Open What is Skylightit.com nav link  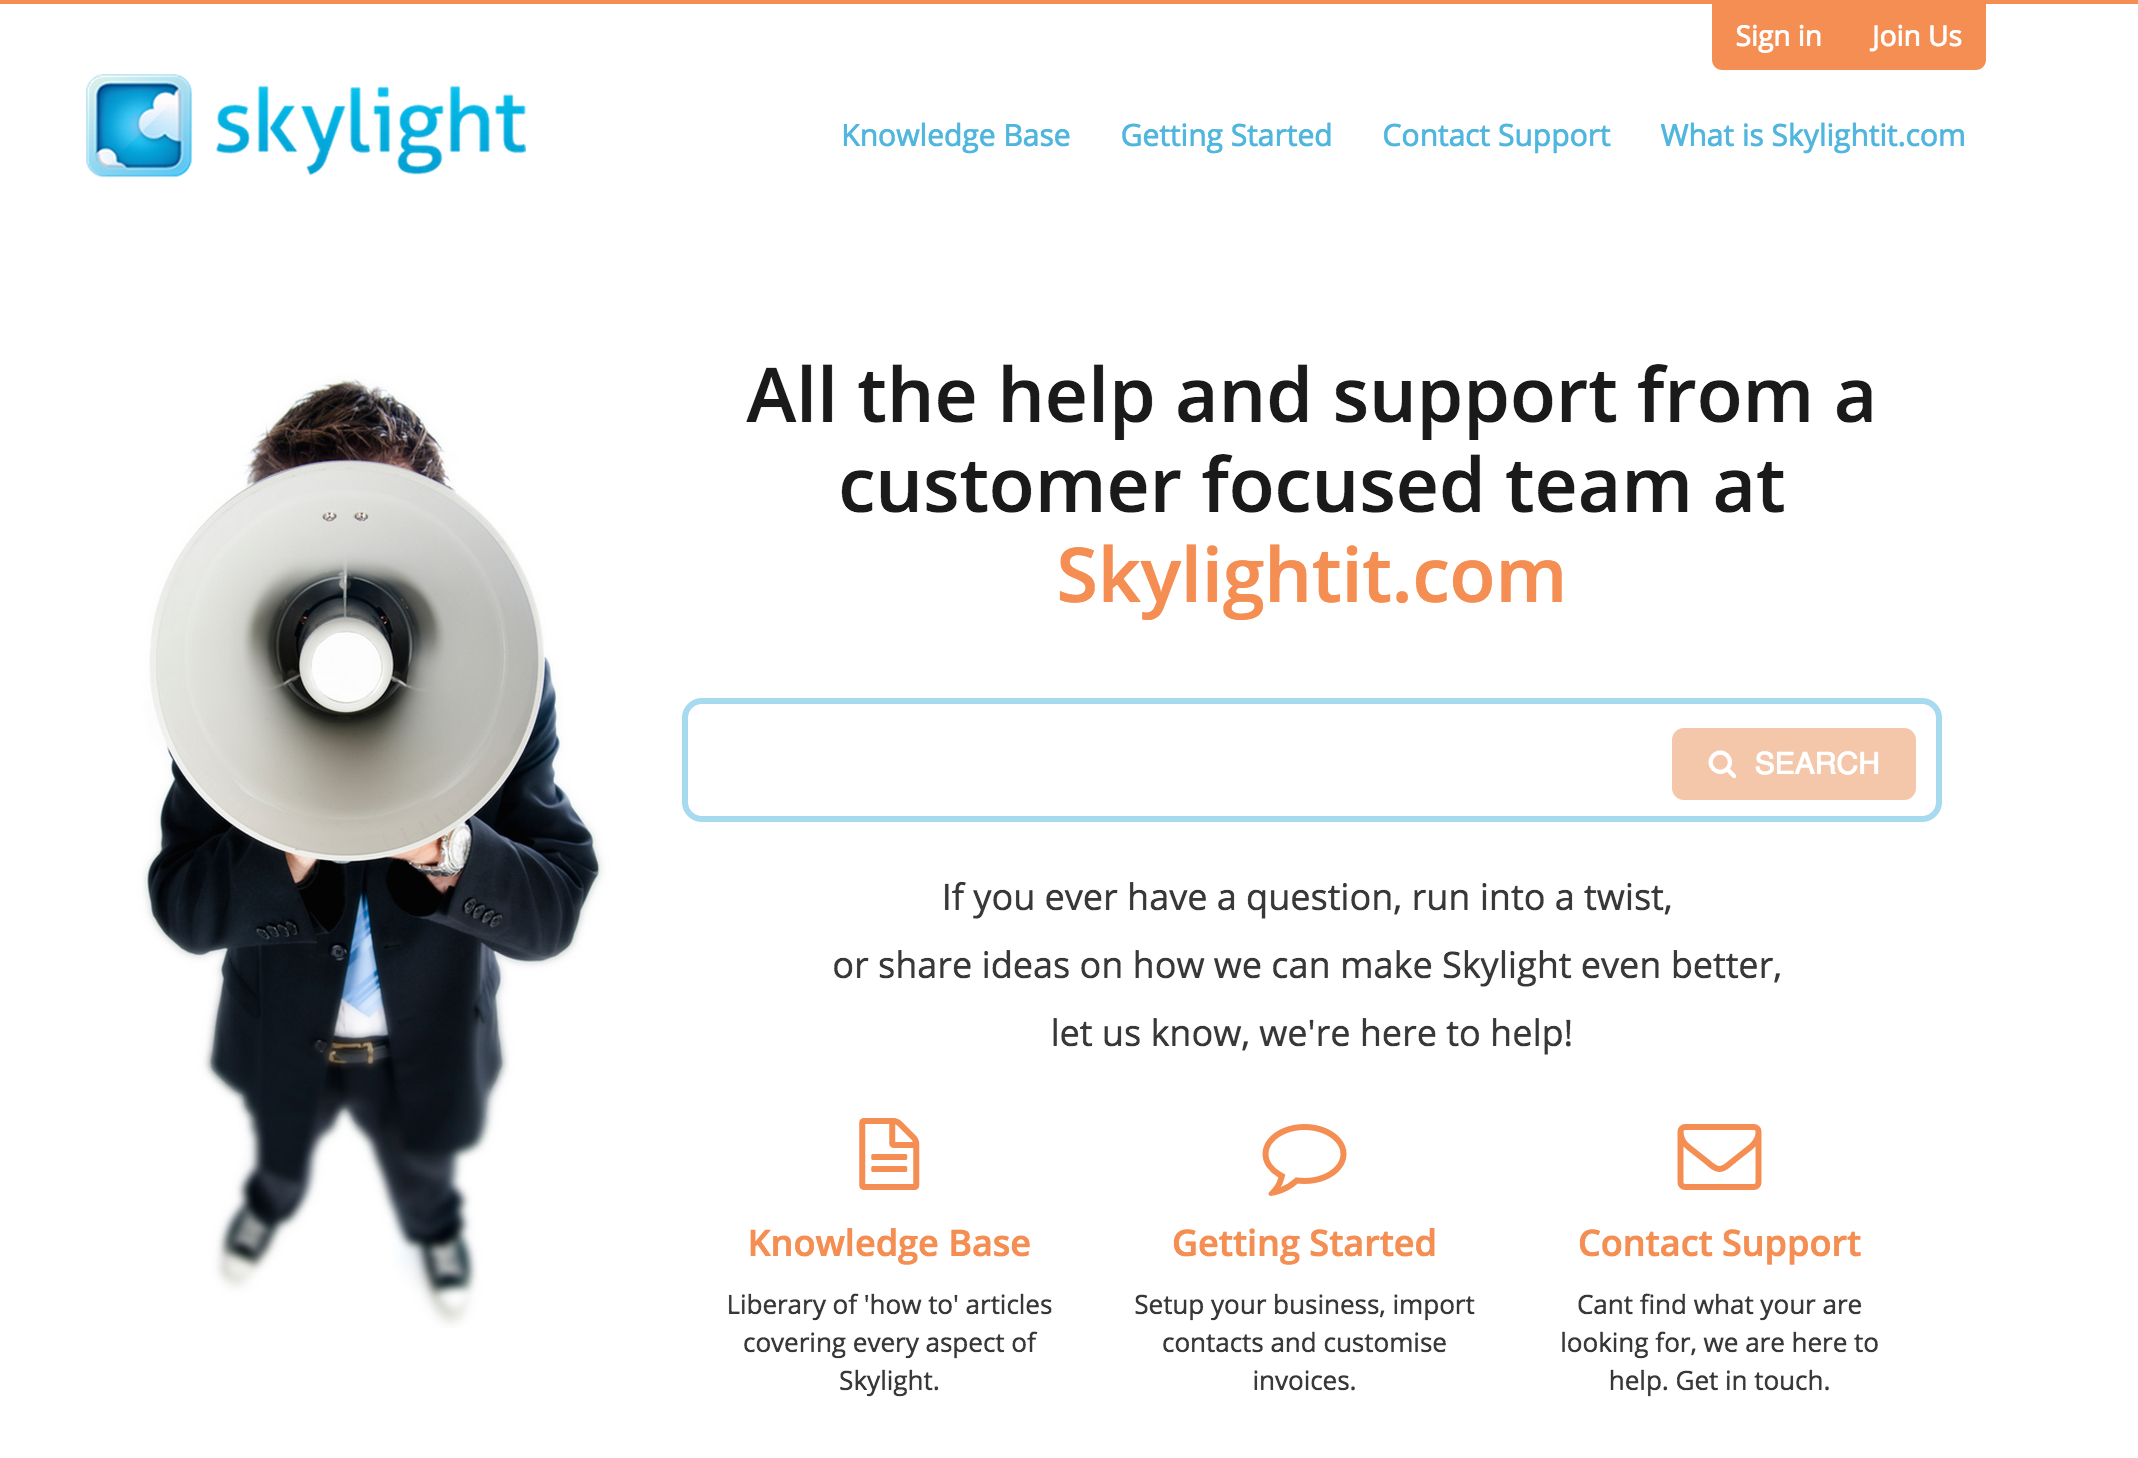[1812, 135]
